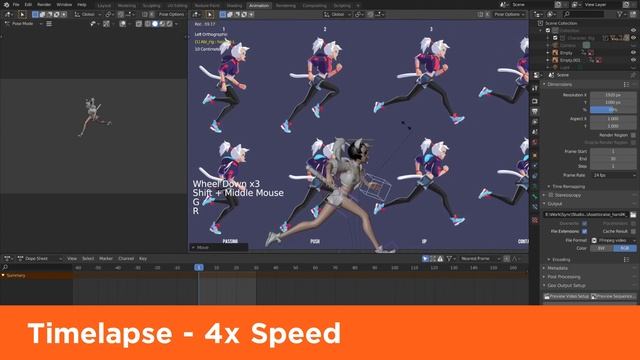Open dope sheet filter funnel dropdown
Screen dimensions: 640x360
pyautogui.click(x=451, y=258)
